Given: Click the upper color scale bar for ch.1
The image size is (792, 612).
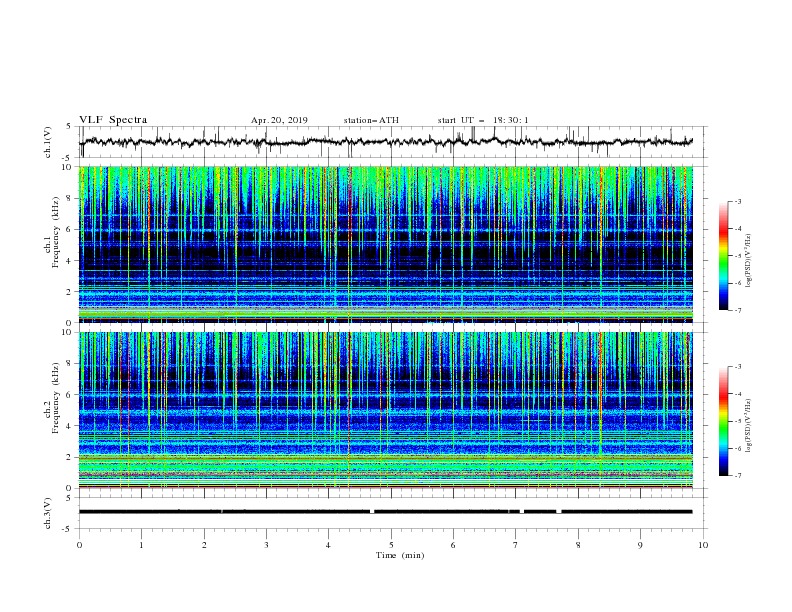Looking at the screenshot, I should click(x=723, y=256).
